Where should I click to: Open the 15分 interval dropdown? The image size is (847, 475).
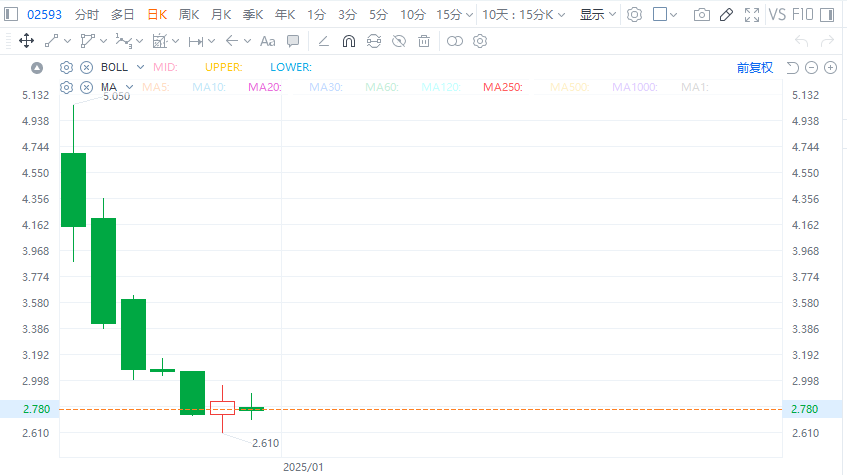454,15
